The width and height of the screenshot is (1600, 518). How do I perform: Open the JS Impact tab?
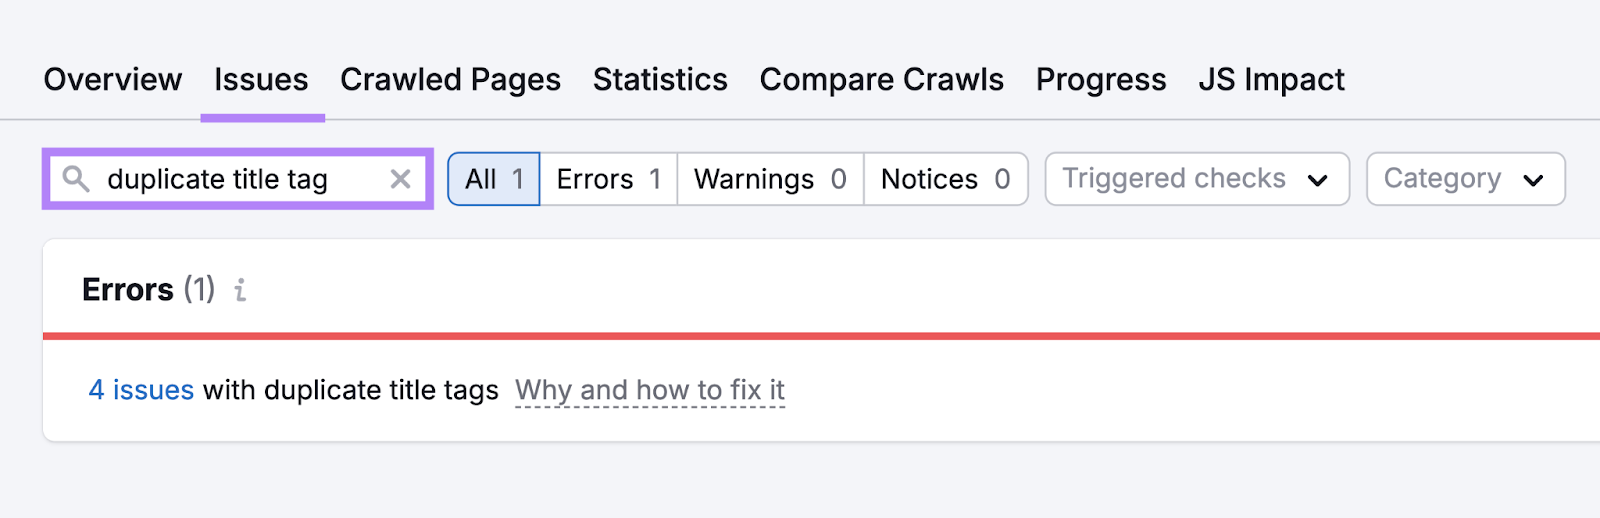tap(1271, 80)
